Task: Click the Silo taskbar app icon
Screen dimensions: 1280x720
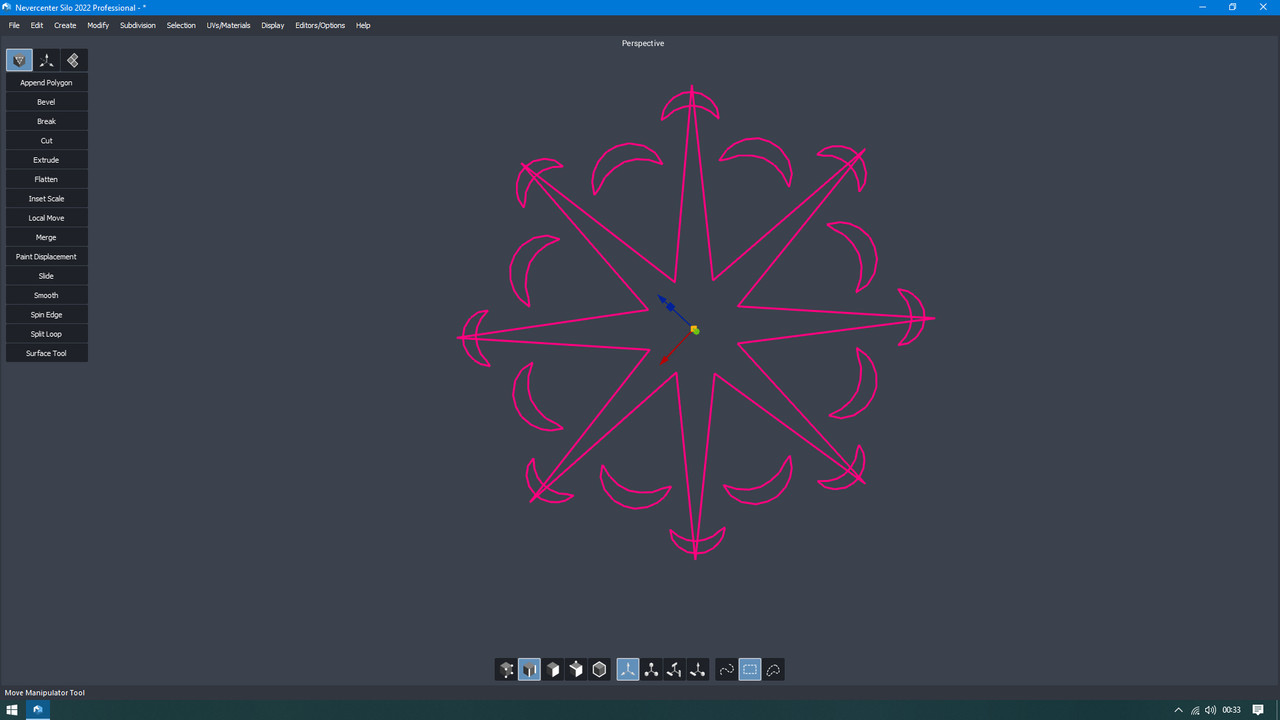Action: (37, 710)
